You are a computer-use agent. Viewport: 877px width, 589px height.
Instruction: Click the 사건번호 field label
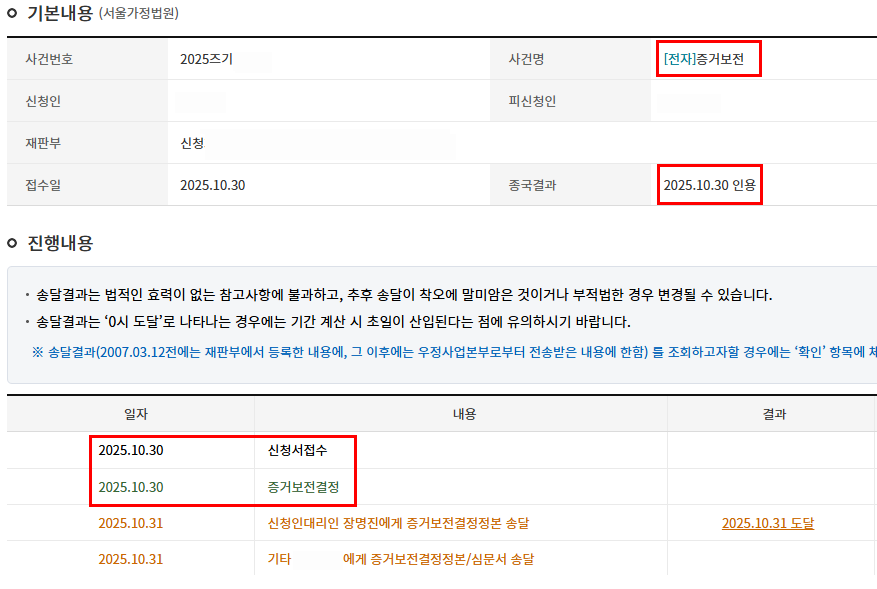tap(49, 59)
